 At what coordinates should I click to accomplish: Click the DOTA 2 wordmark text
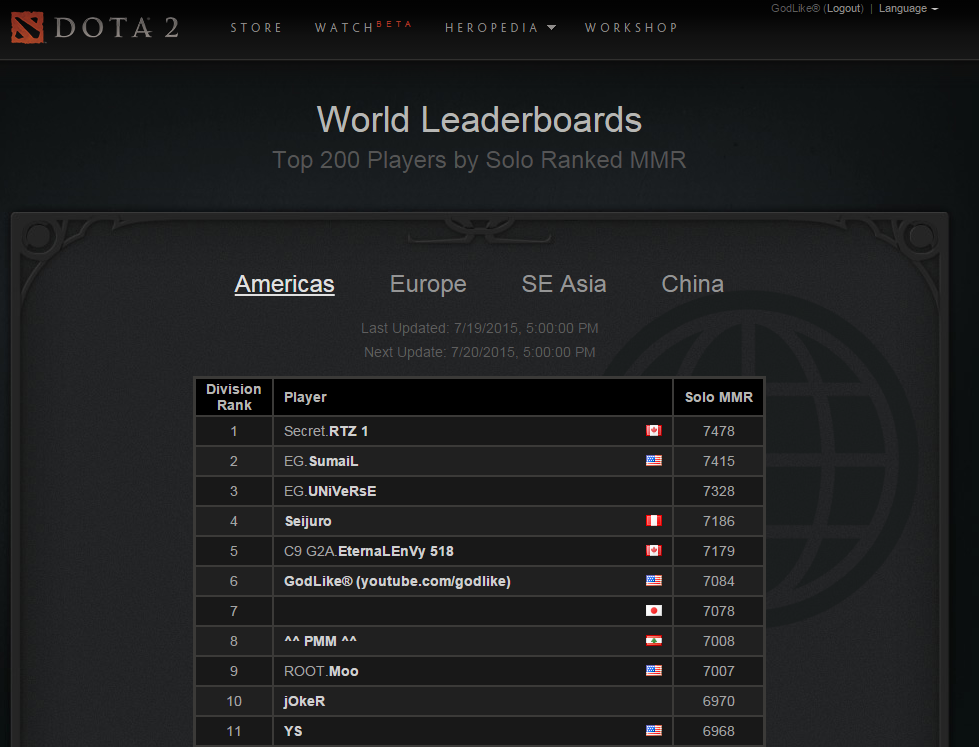[117, 28]
